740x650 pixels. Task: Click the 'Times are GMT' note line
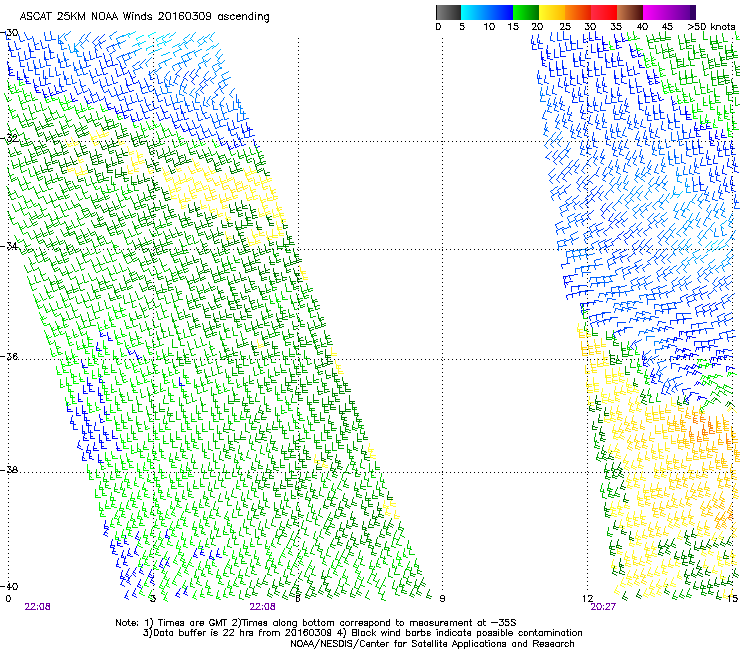[316, 623]
